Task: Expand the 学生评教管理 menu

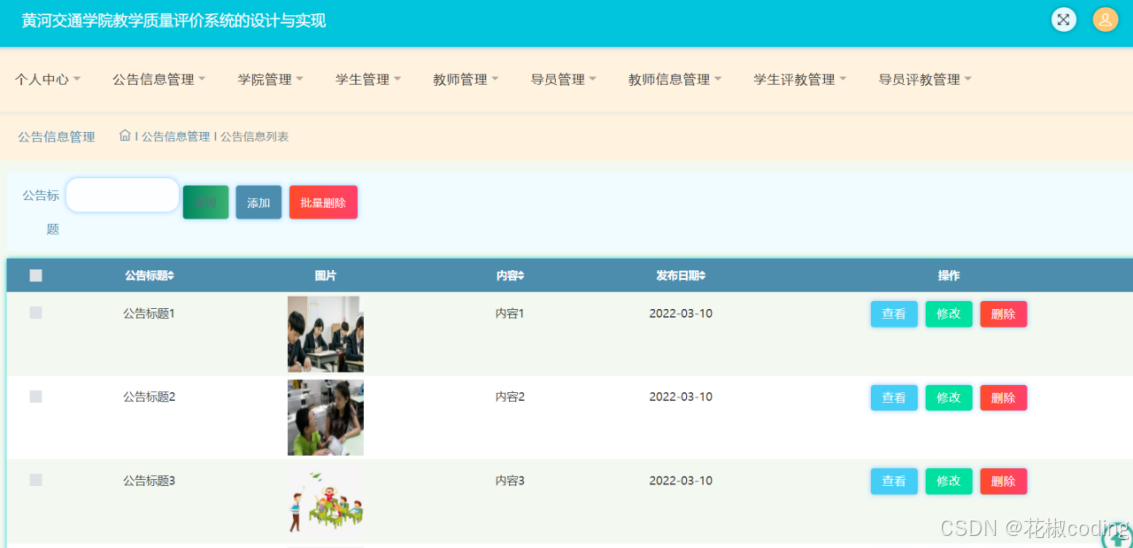Action: point(800,80)
